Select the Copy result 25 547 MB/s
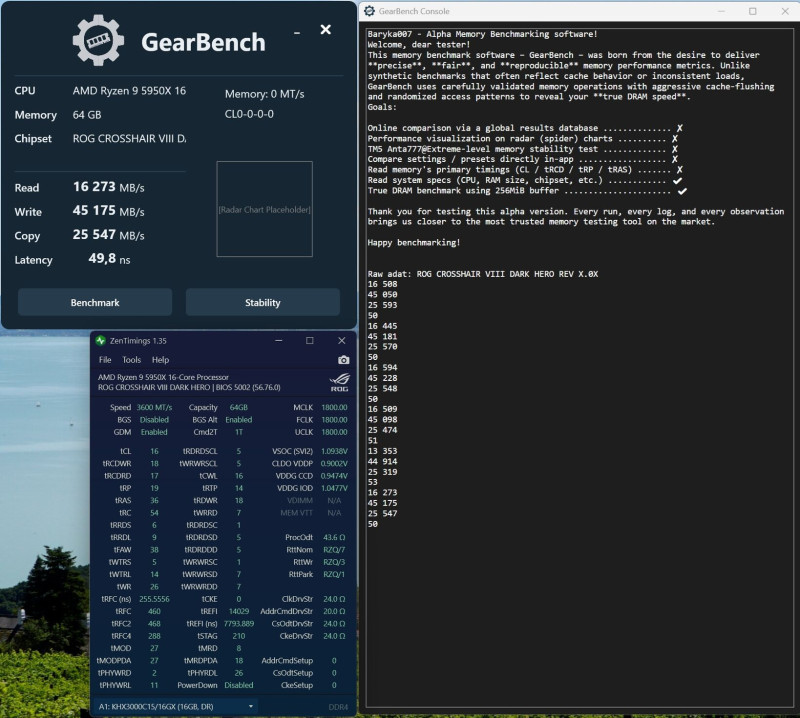 click(109, 235)
